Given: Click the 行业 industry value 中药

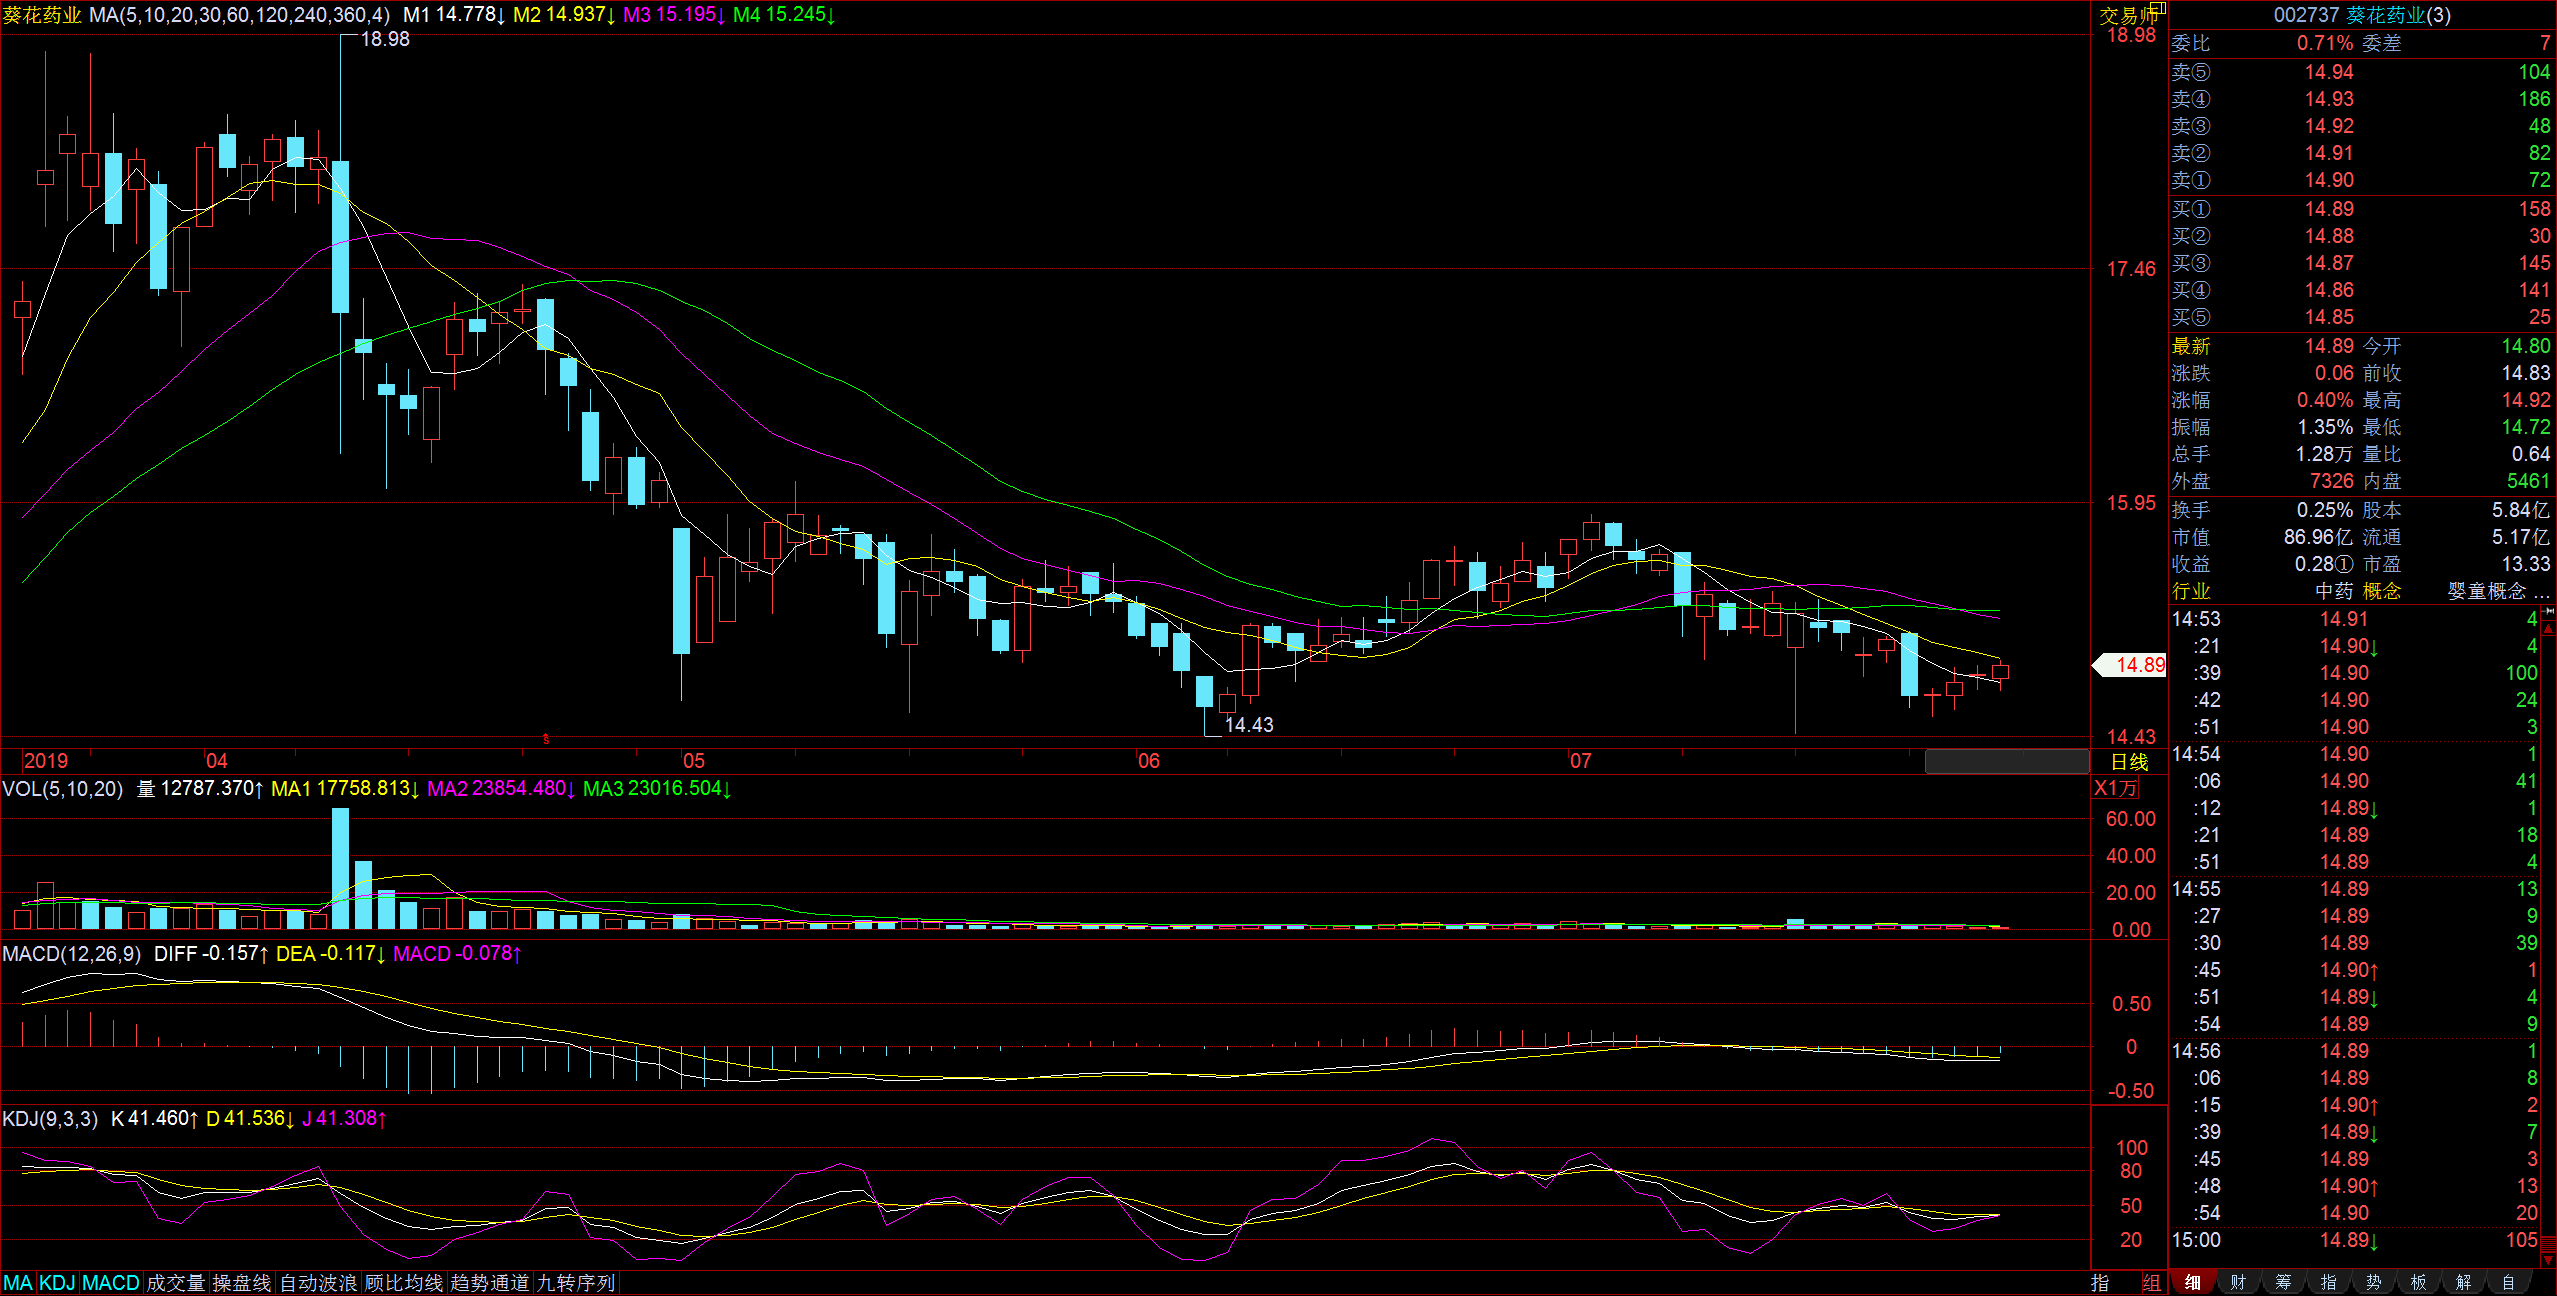Looking at the screenshot, I should tap(2335, 591).
